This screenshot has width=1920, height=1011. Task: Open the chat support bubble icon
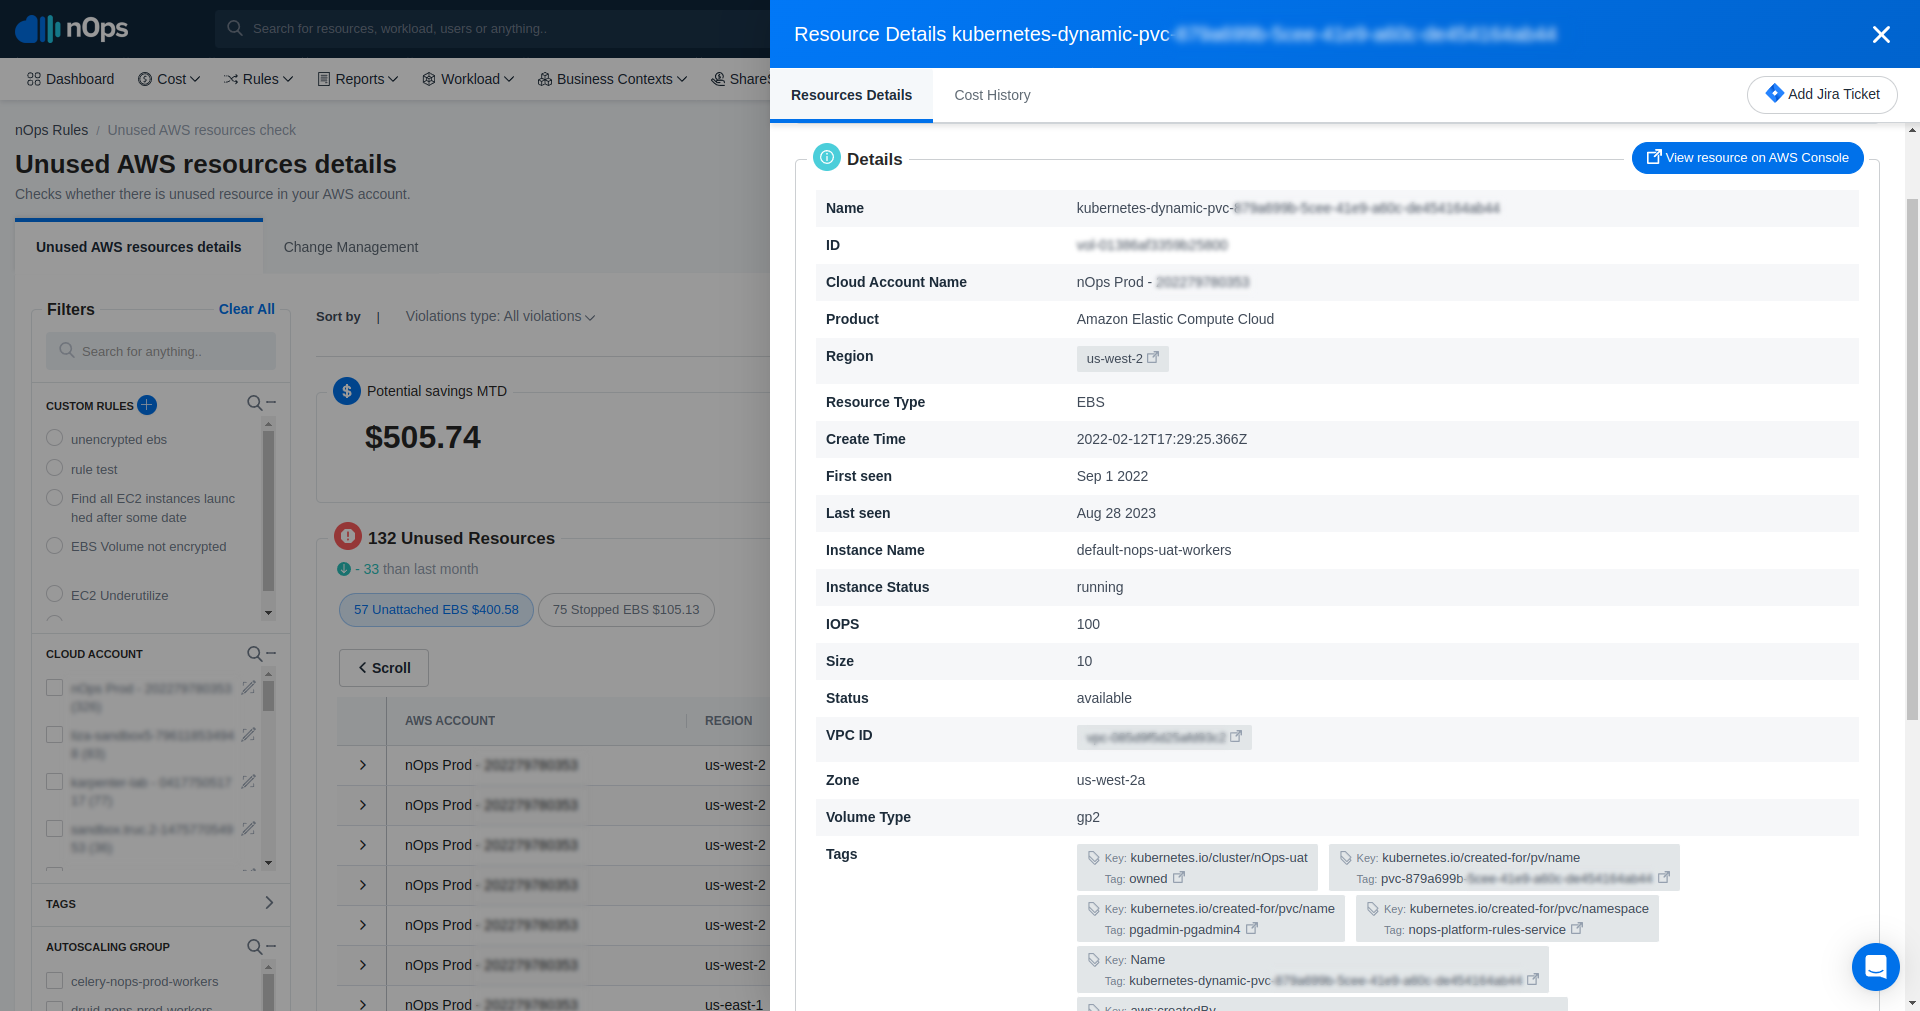pos(1876,967)
